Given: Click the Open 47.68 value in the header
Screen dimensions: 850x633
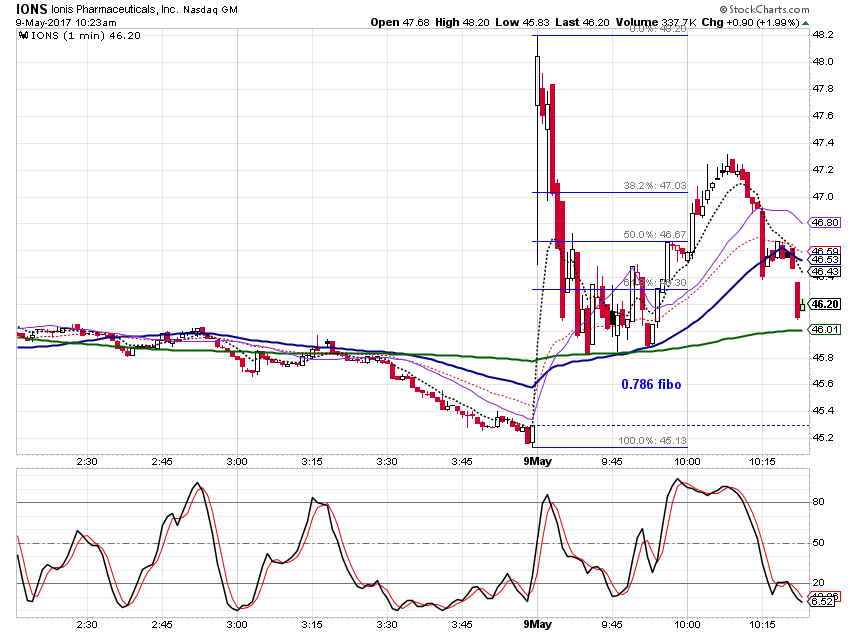Looking at the screenshot, I should pyautogui.click(x=400, y=23).
